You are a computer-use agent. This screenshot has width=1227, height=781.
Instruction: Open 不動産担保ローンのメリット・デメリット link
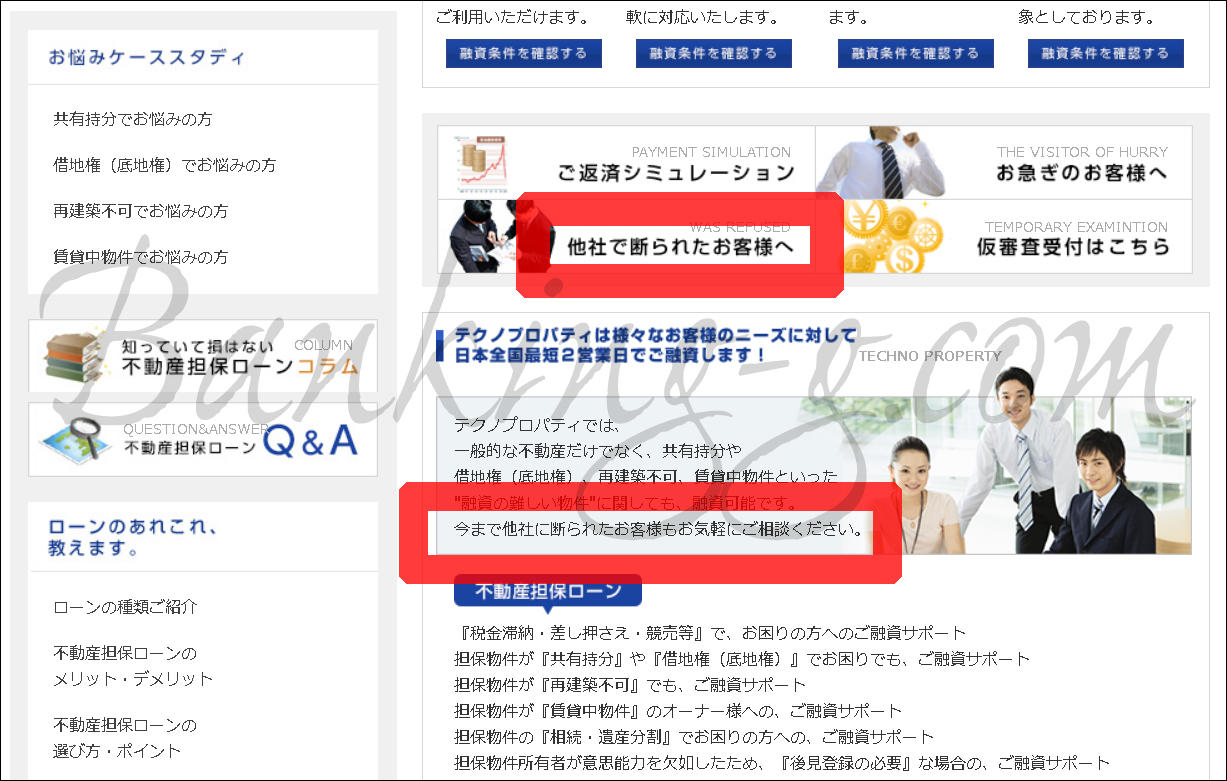point(133,666)
